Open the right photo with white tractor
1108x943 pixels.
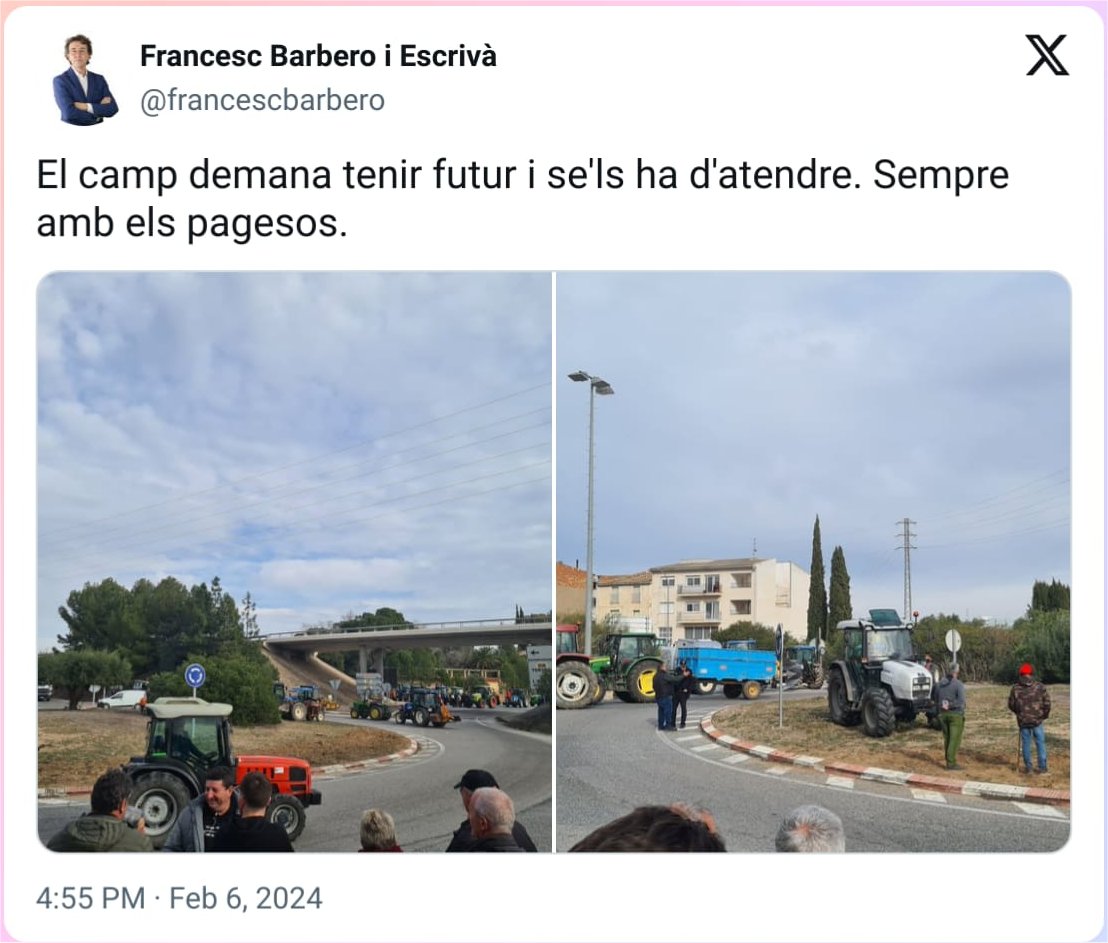click(x=813, y=562)
